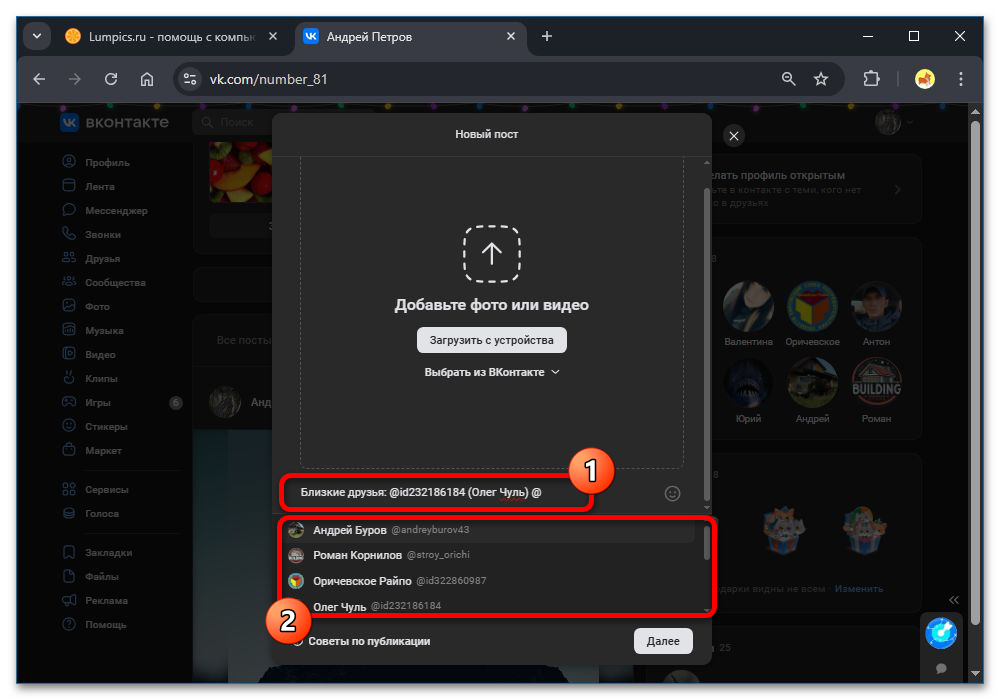Open friend Роман BUILDING avatar
The height and width of the screenshot is (700, 1000).
tap(876, 383)
